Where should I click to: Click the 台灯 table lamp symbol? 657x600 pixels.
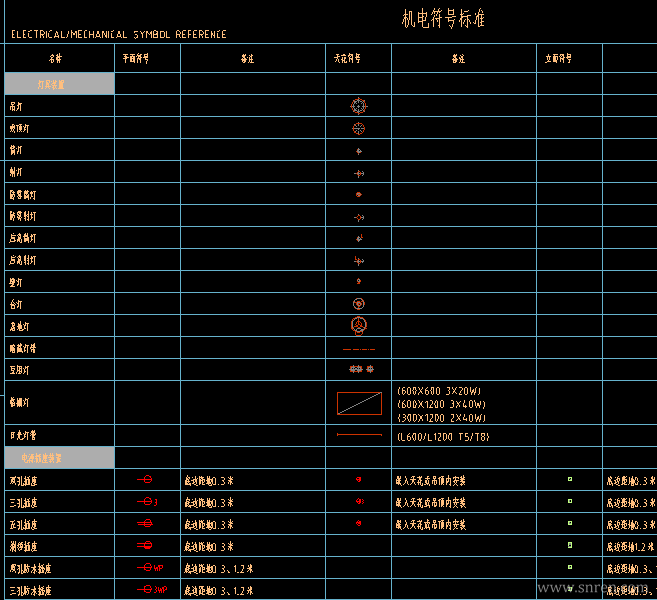pyautogui.click(x=359, y=303)
